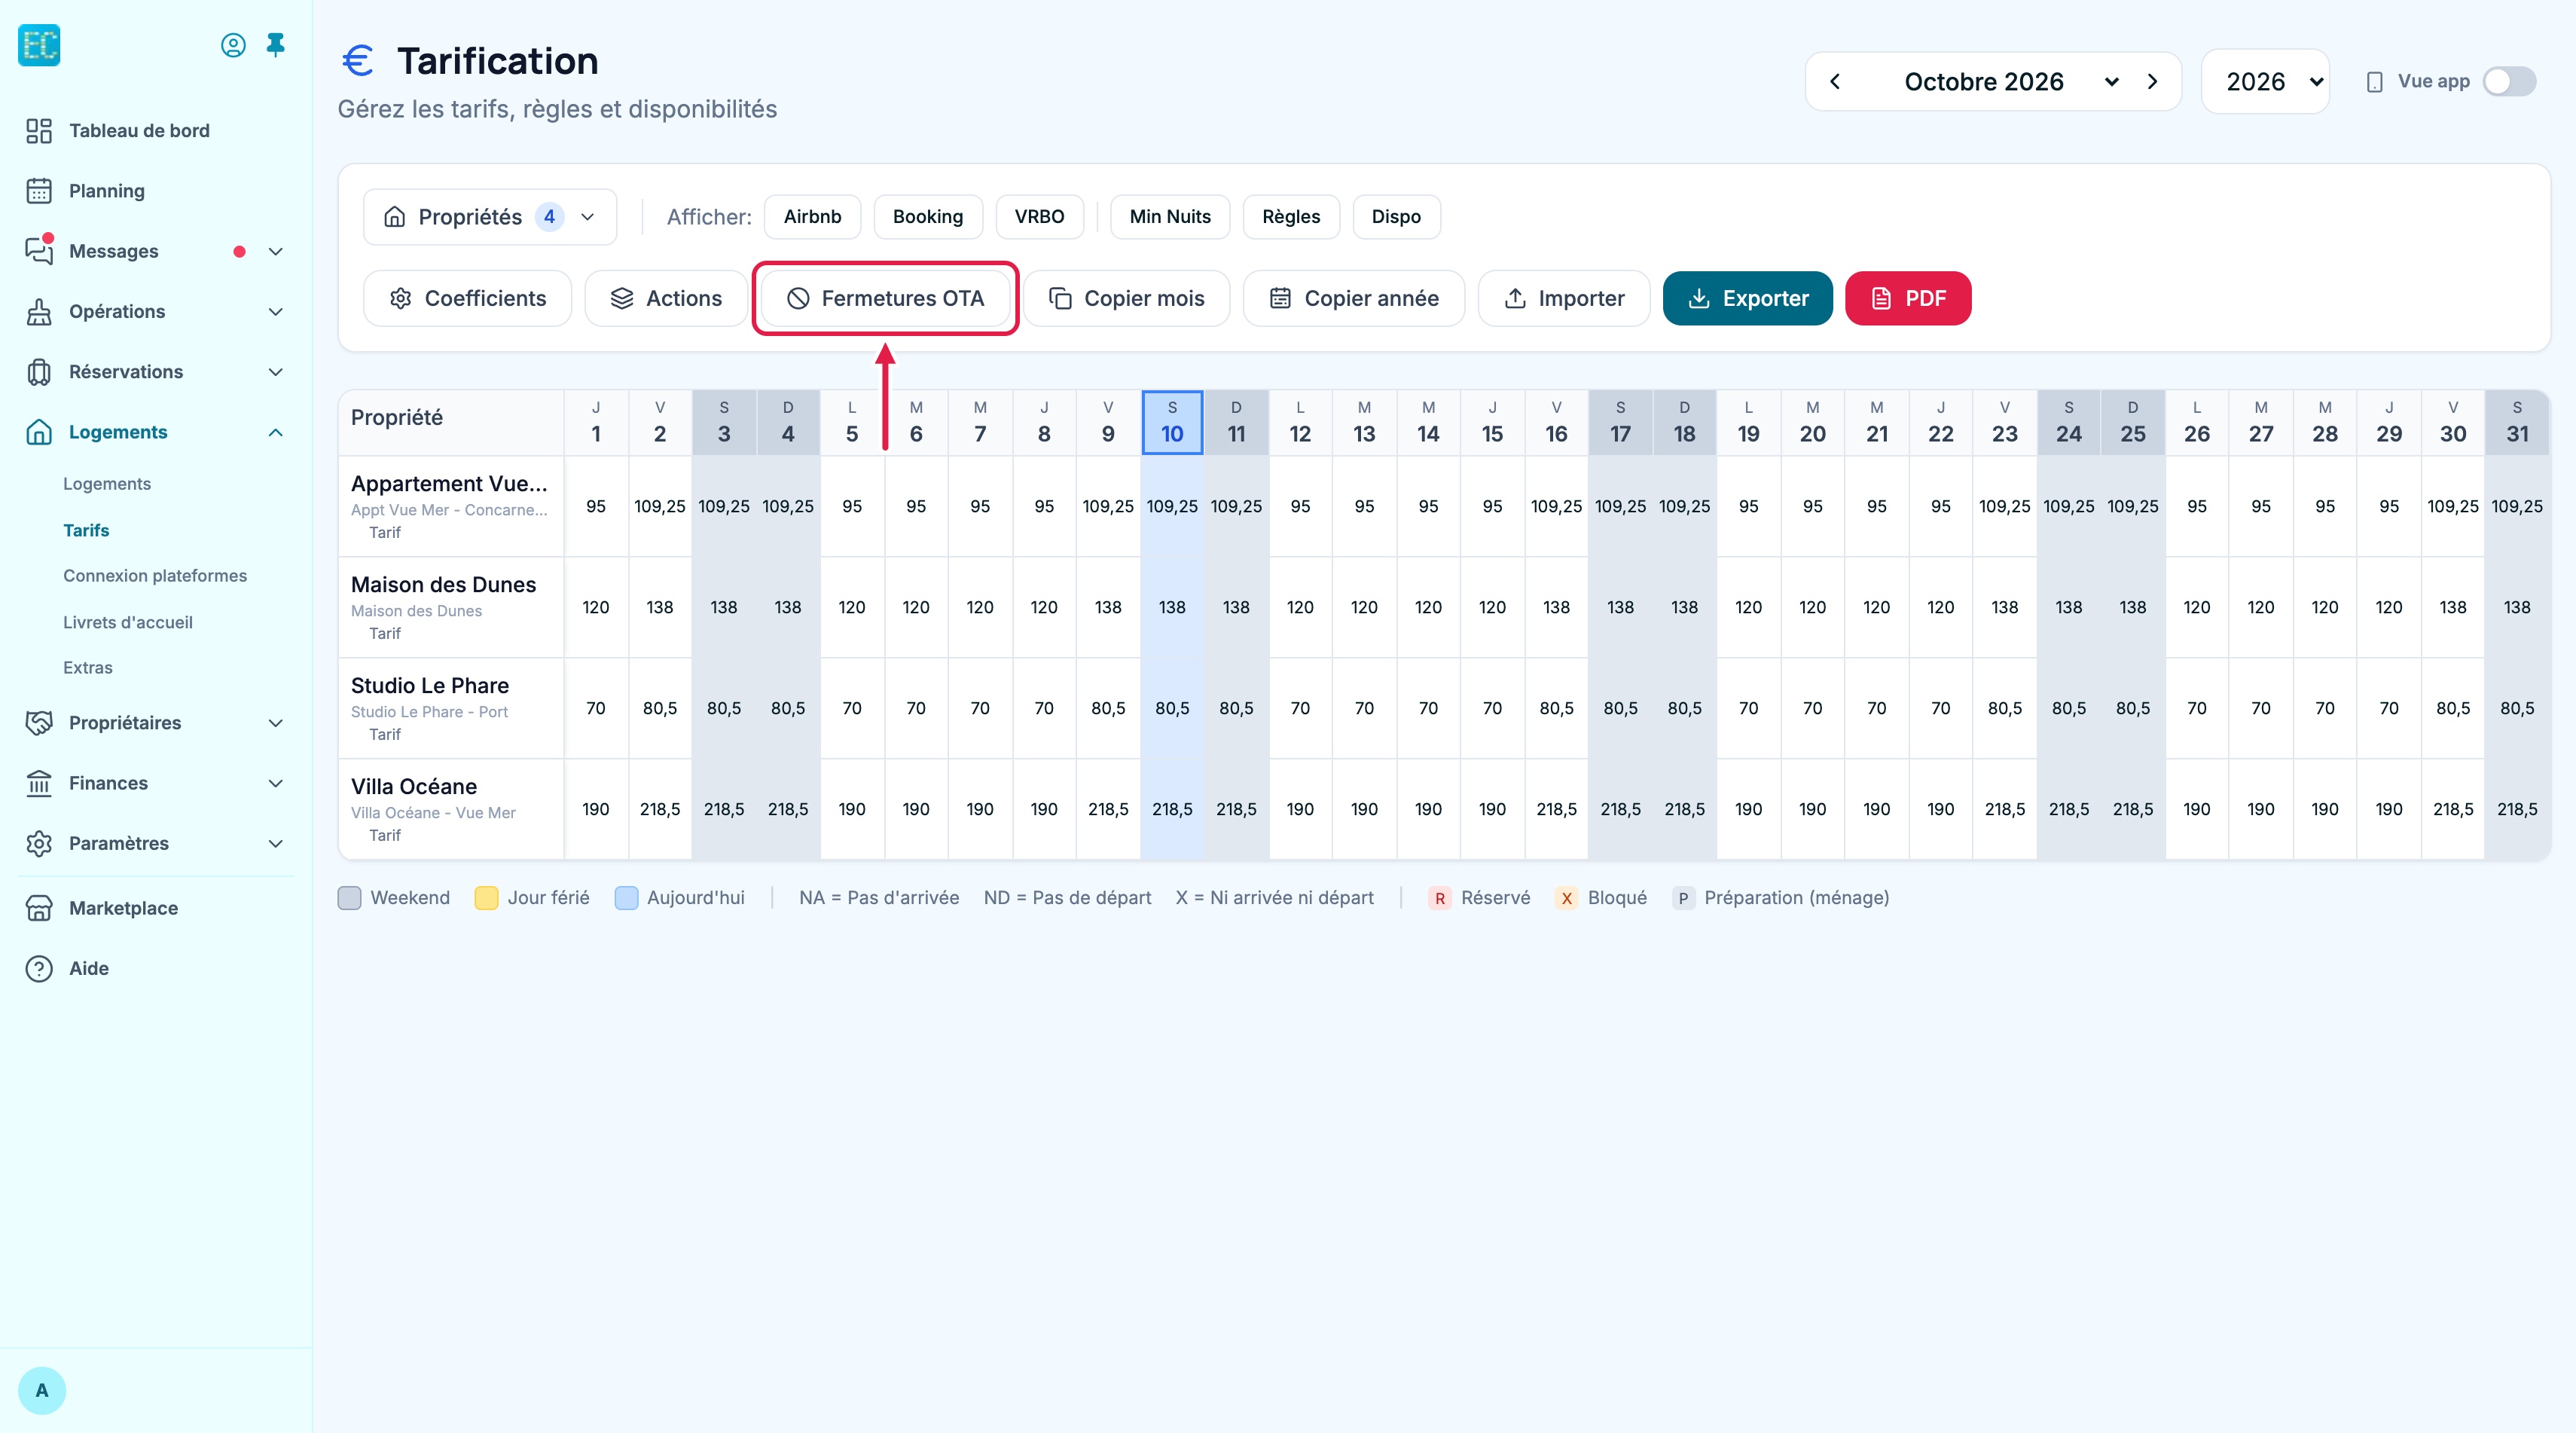Expand the Opérations menu chevron
Viewport: 2576px width, 1433px height.
point(276,312)
